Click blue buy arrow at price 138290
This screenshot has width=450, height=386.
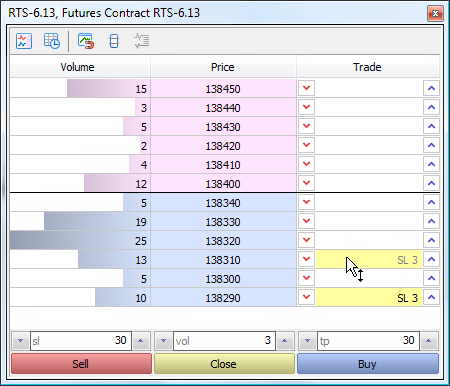(x=431, y=297)
